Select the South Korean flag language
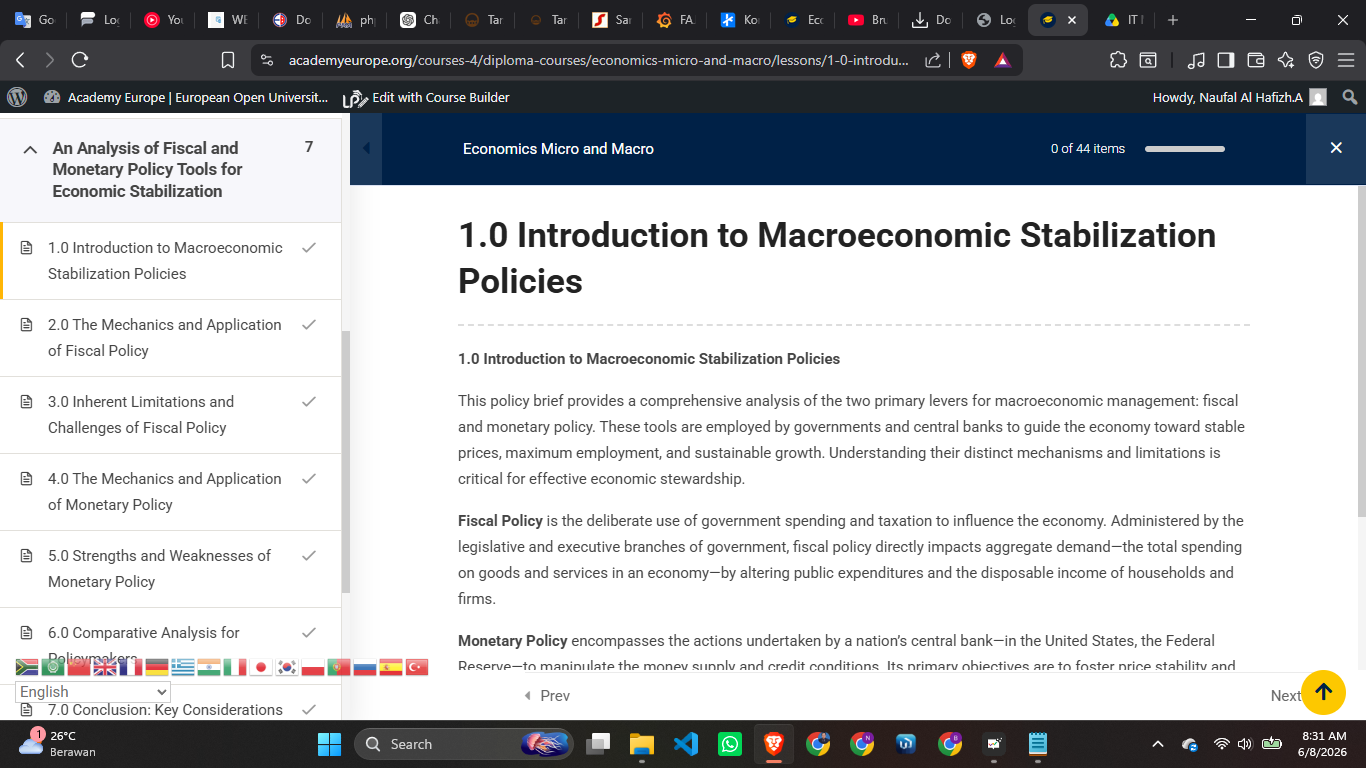The height and width of the screenshot is (768, 1366). click(x=287, y=667)
